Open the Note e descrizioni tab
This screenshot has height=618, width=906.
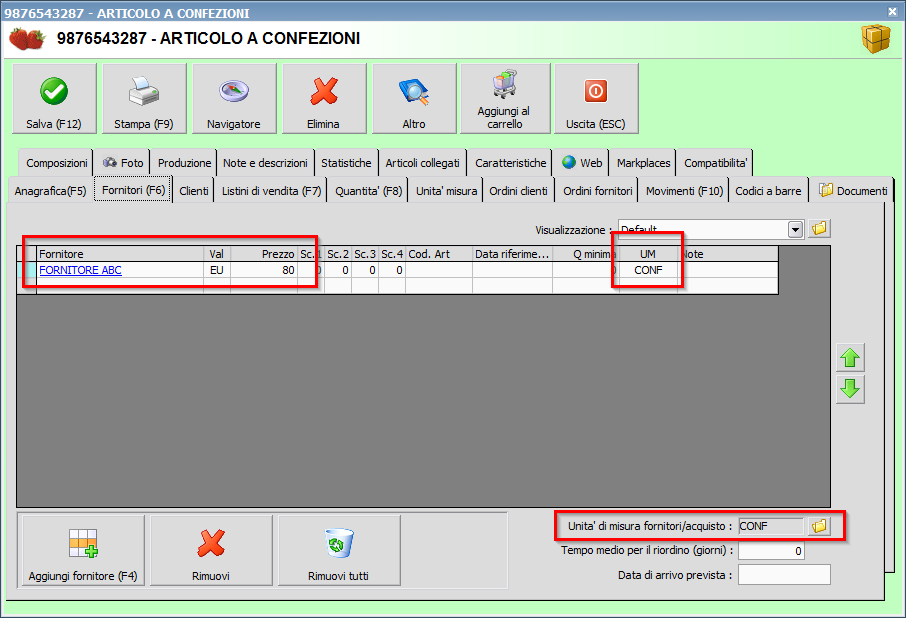pyautogui.click(x=265, y=163)
